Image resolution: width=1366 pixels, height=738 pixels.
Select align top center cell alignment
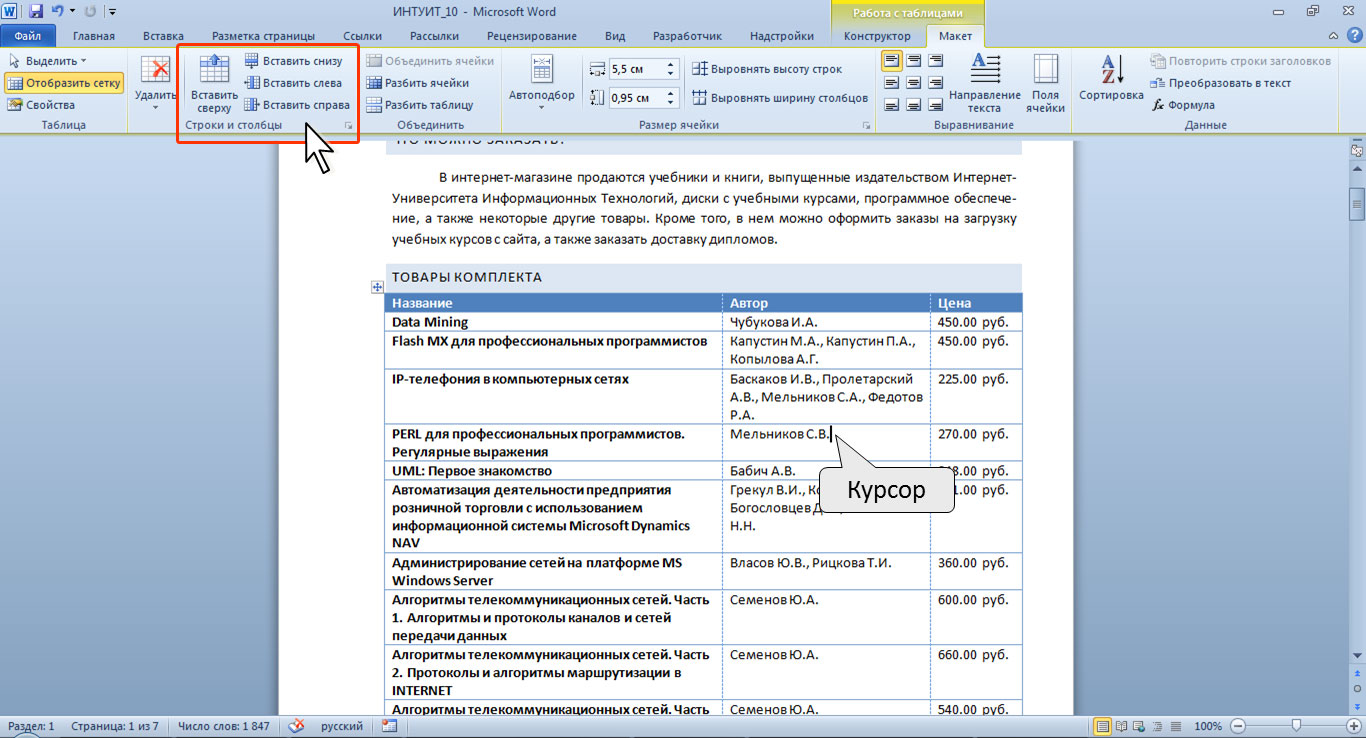tap(913, 60)
